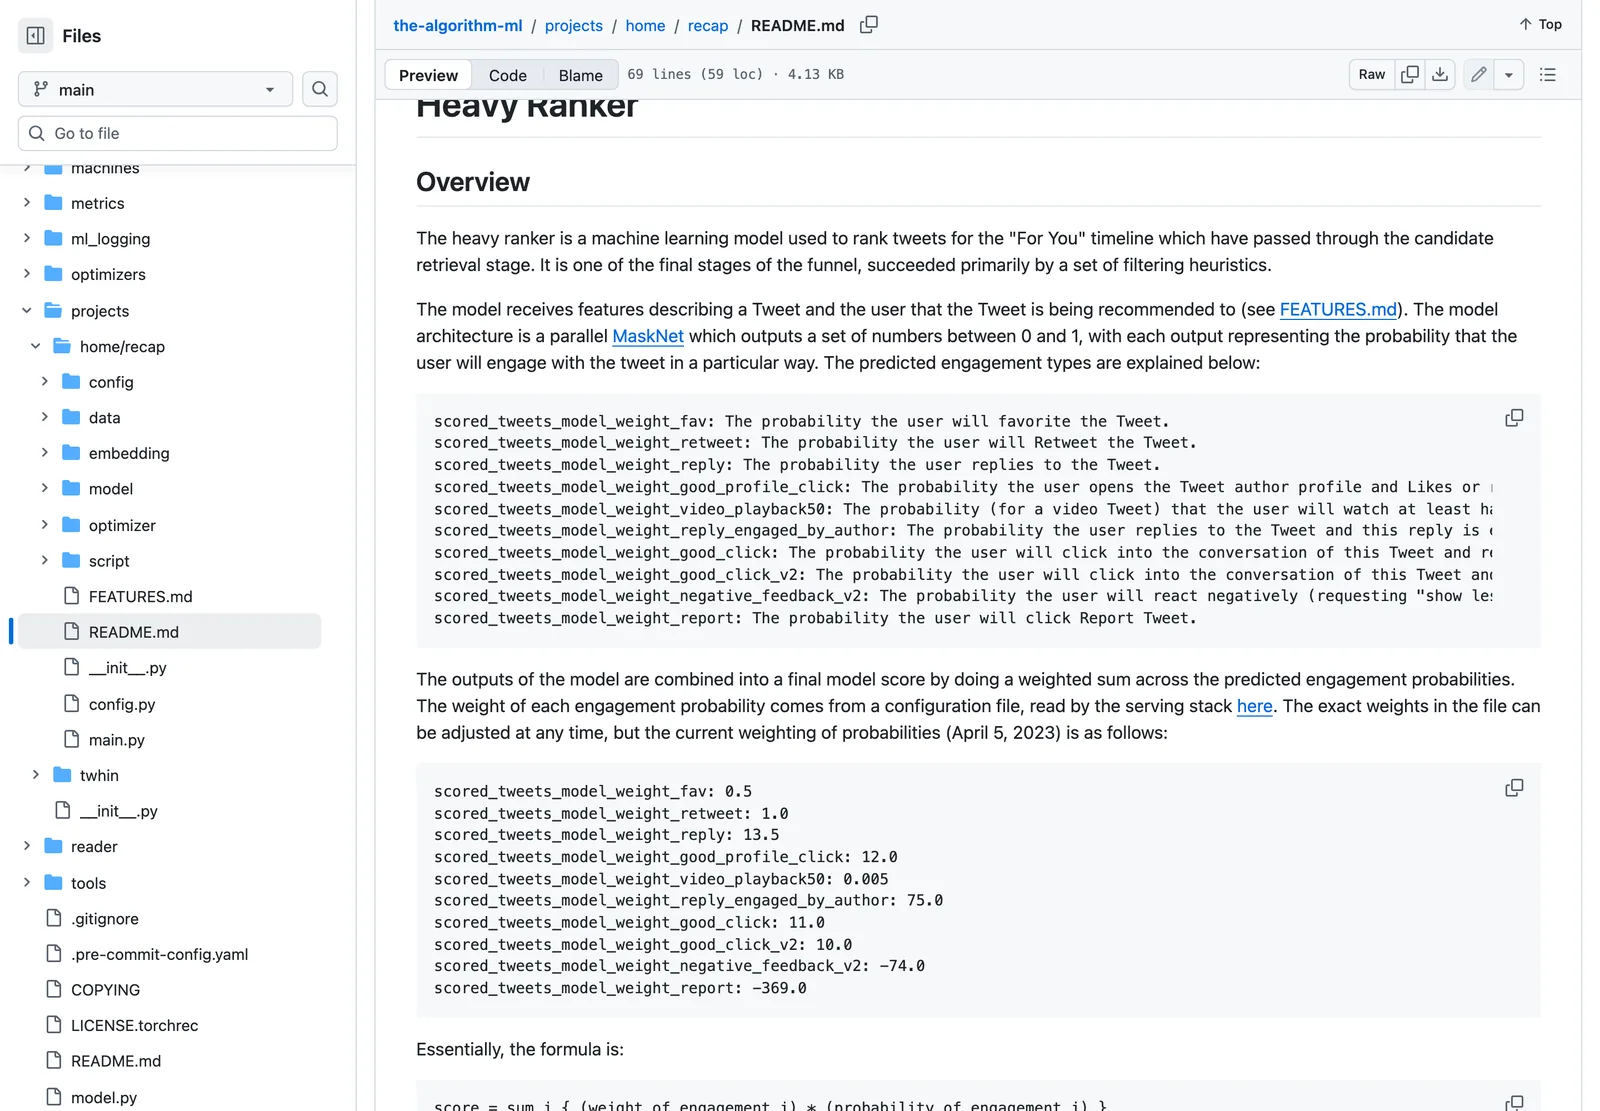Focus the Go to file input
The image size is (1600, 1111).
pos(178,133)
